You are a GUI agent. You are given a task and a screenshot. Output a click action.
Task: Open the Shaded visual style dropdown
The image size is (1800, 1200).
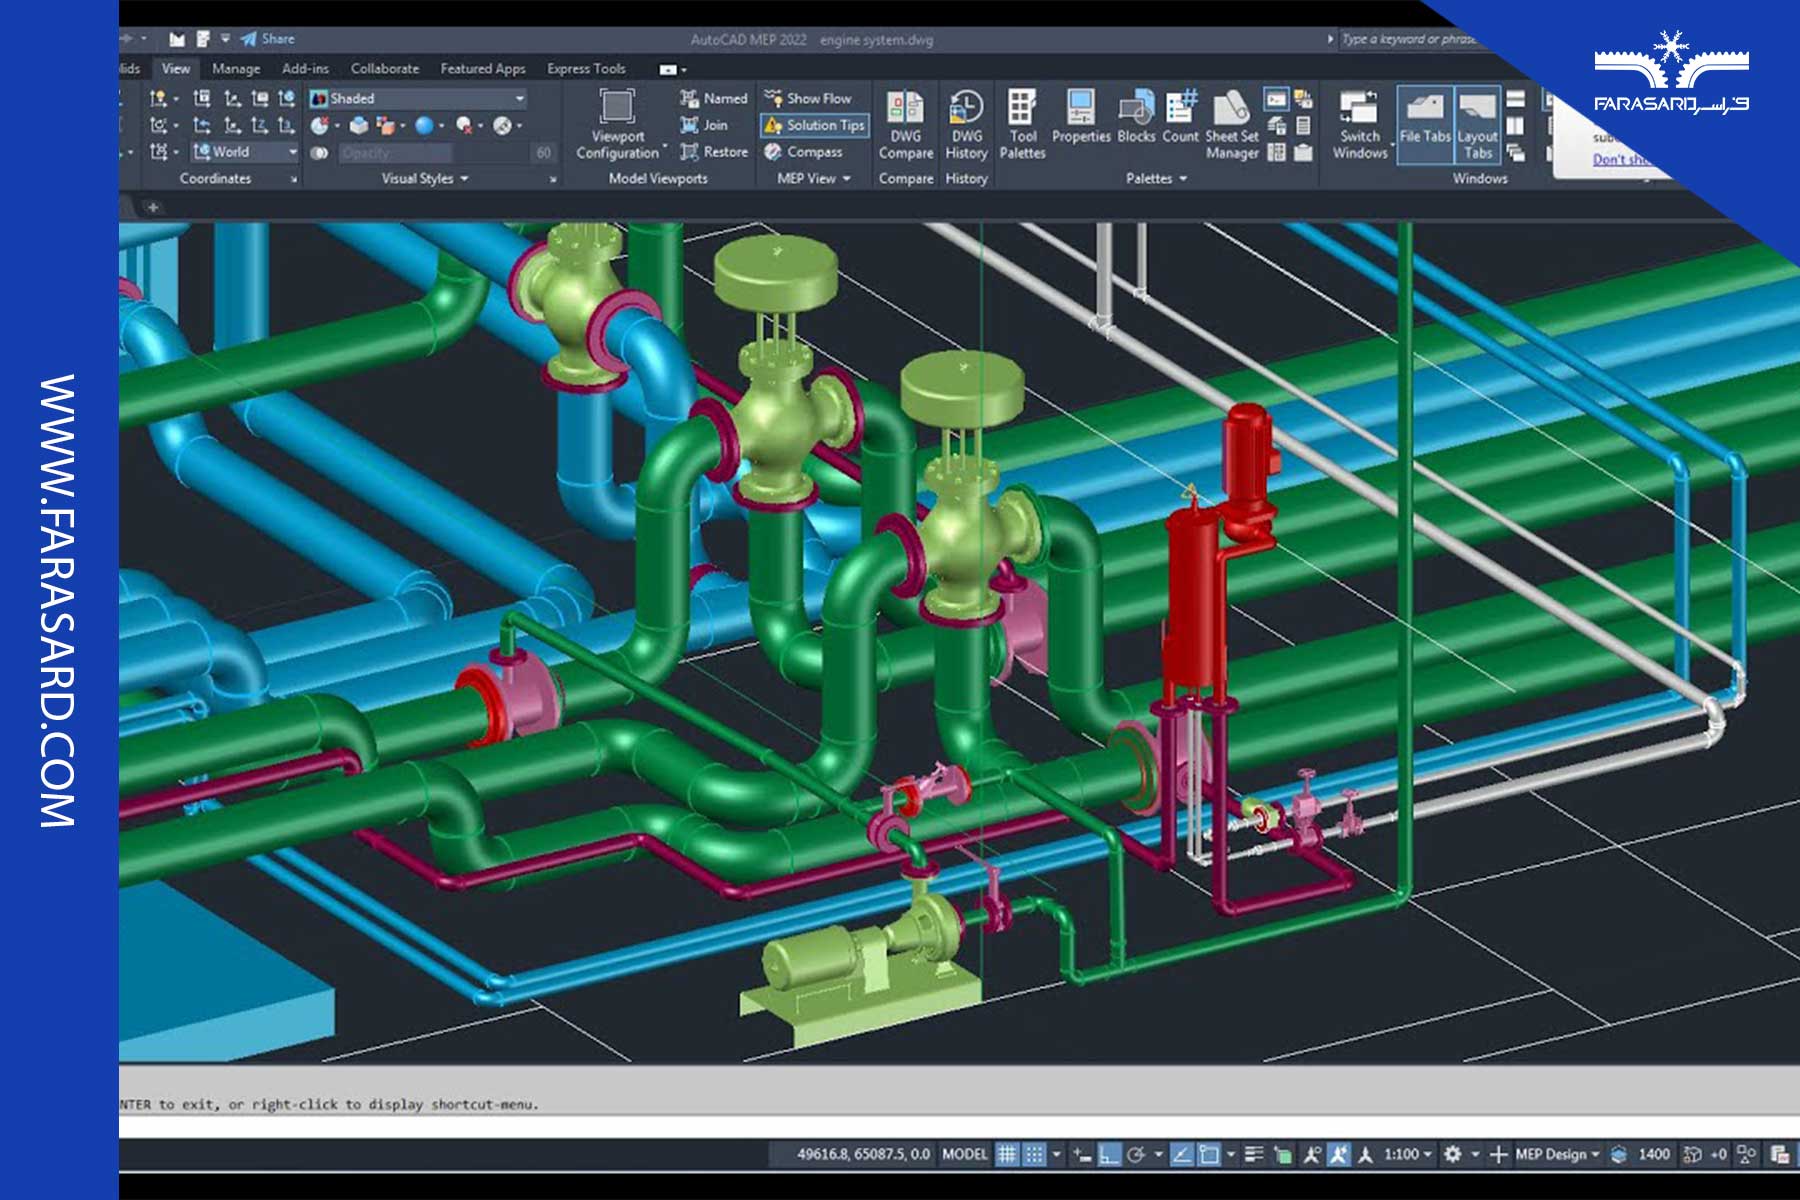click(519, 98)
